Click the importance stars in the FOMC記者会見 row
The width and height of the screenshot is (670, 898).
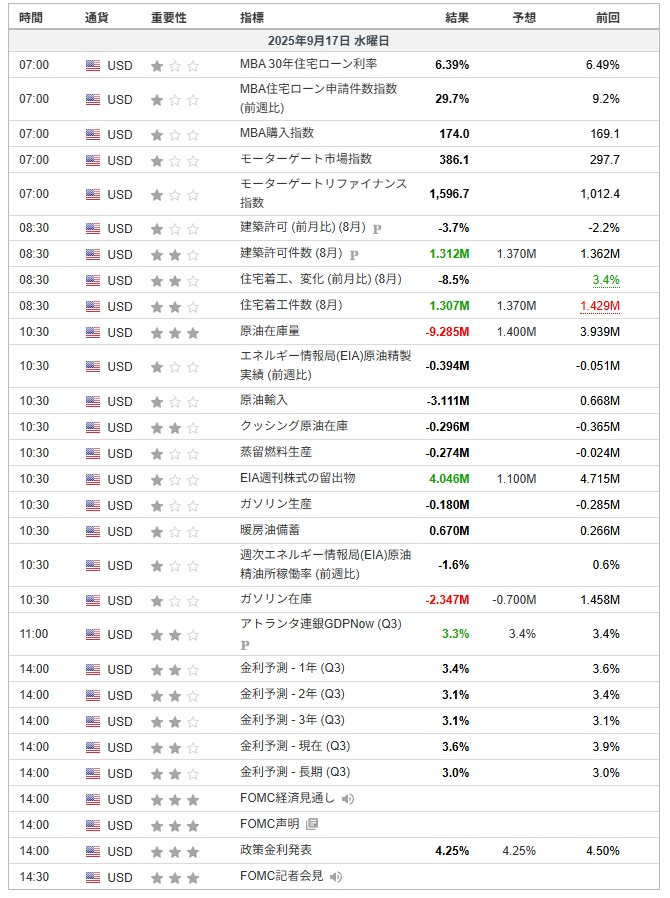[175, 877]
